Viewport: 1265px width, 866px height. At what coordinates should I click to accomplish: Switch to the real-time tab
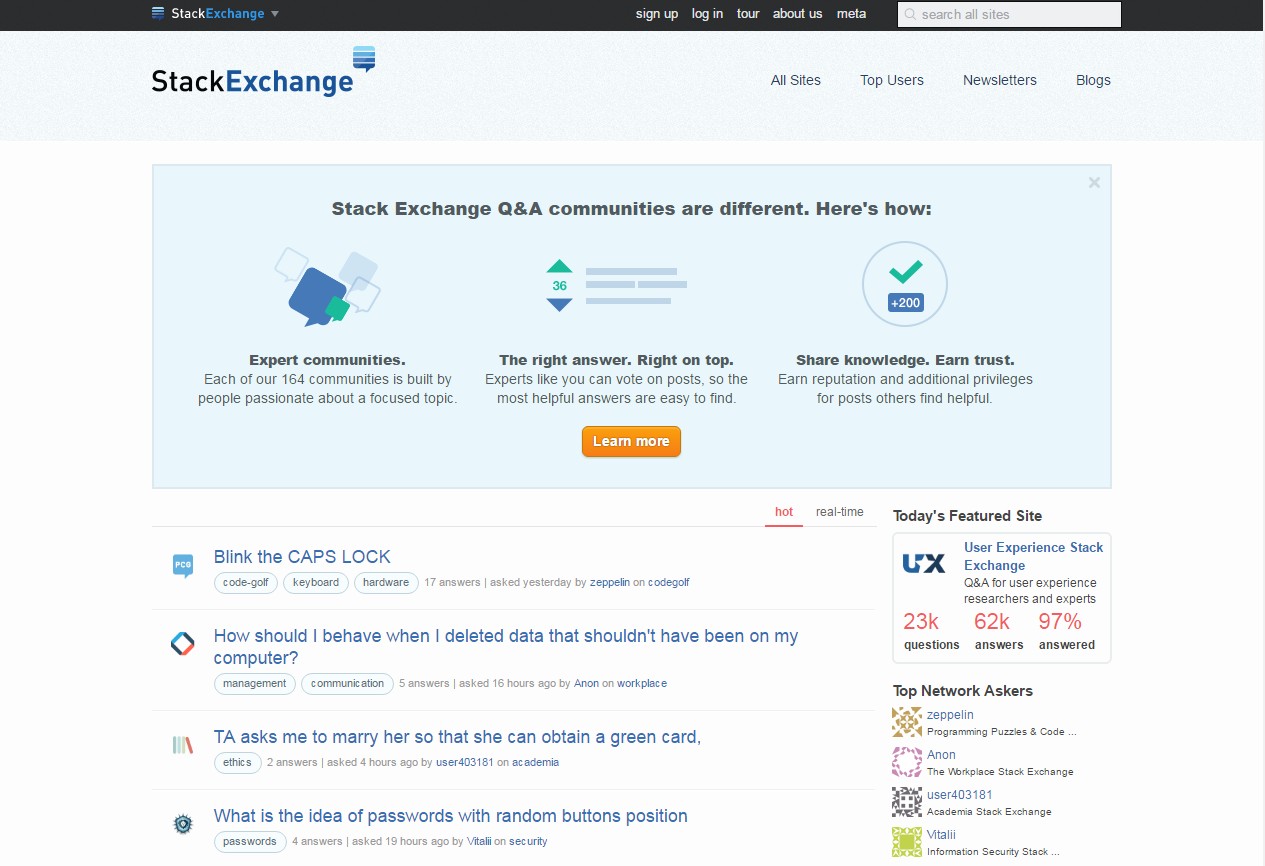tap(839, 512)
